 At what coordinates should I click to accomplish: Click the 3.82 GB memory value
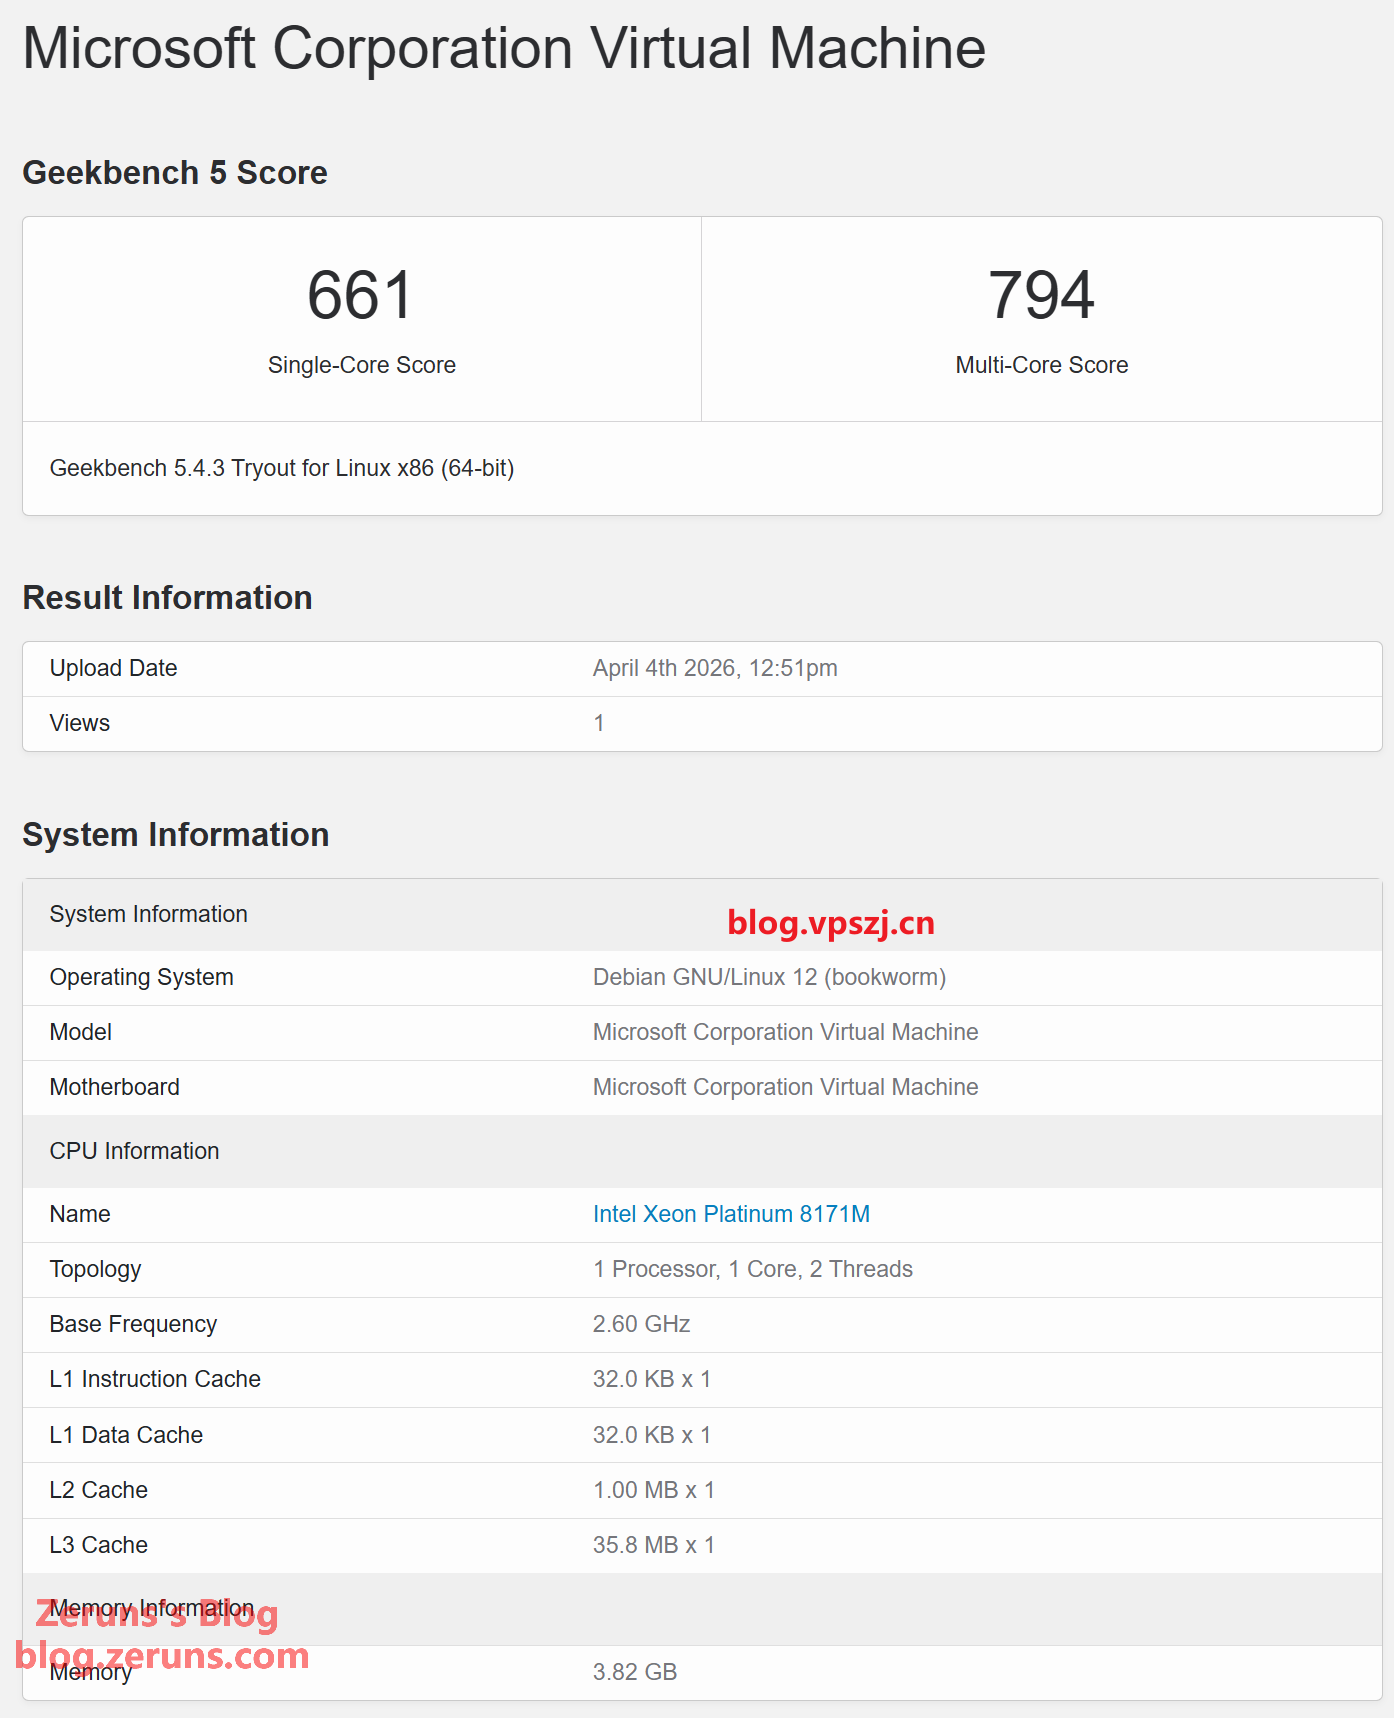[x=635, y=1672]
